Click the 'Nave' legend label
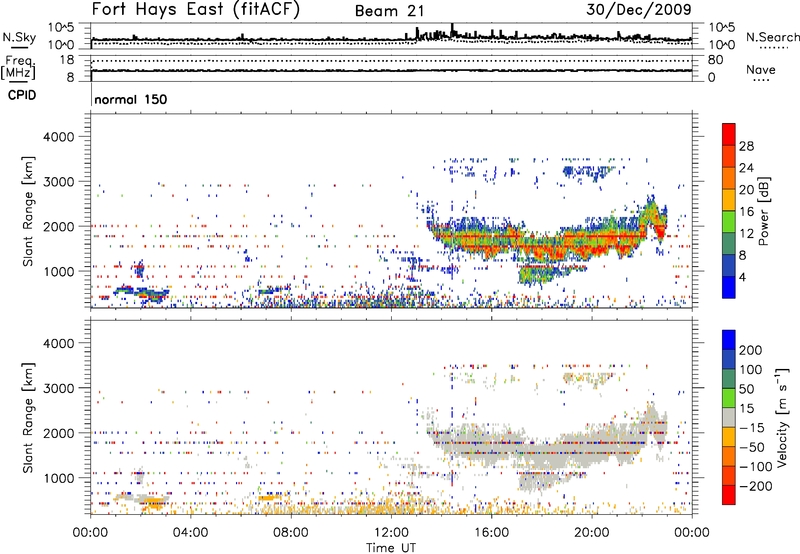This screenshot has height=554, width=800. (761, 69)
